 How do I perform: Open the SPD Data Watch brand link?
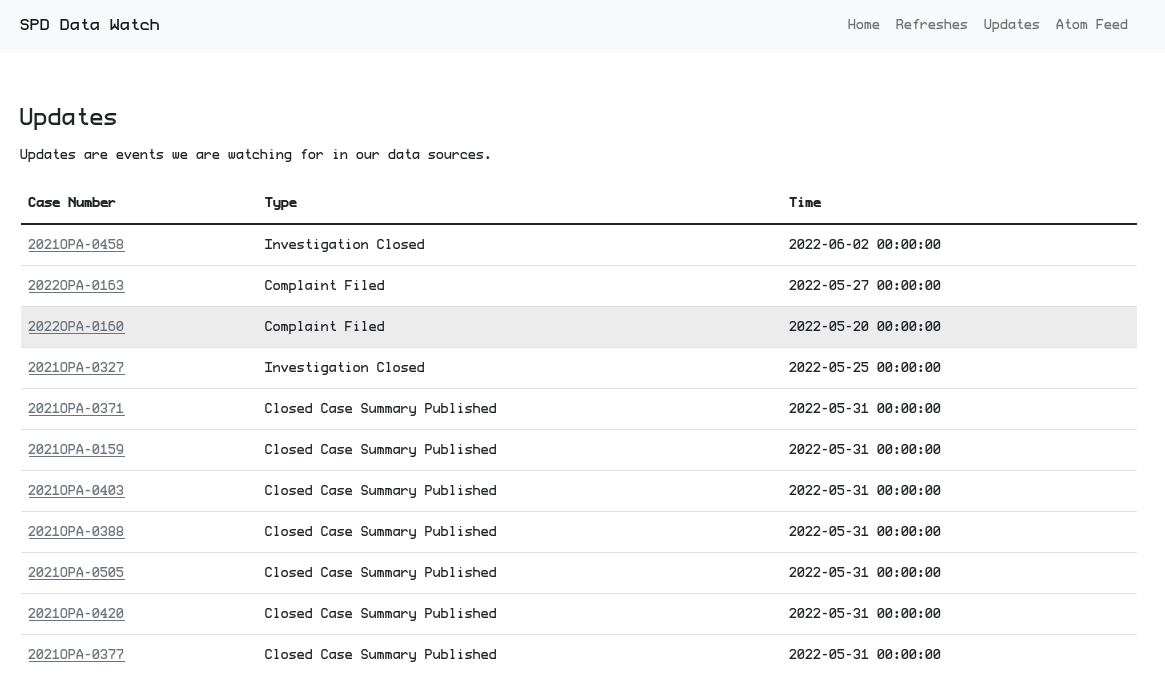click(89, 25)
